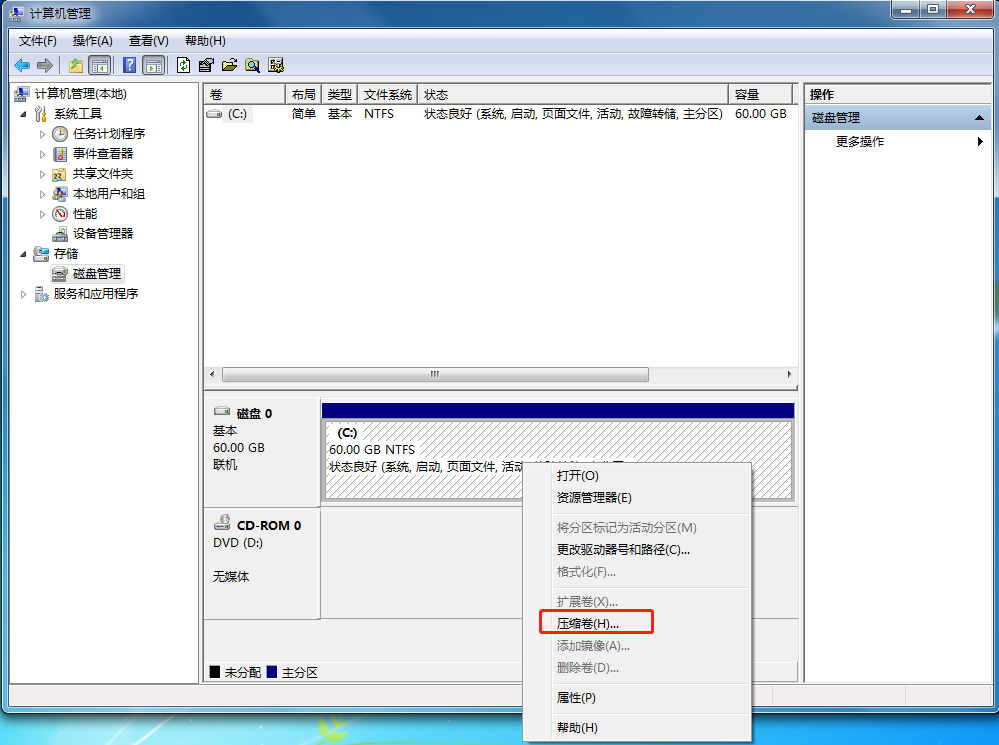Choose 压缩卷(H)... from the context menu
The image size is (999, 745).
coord(588,623)
